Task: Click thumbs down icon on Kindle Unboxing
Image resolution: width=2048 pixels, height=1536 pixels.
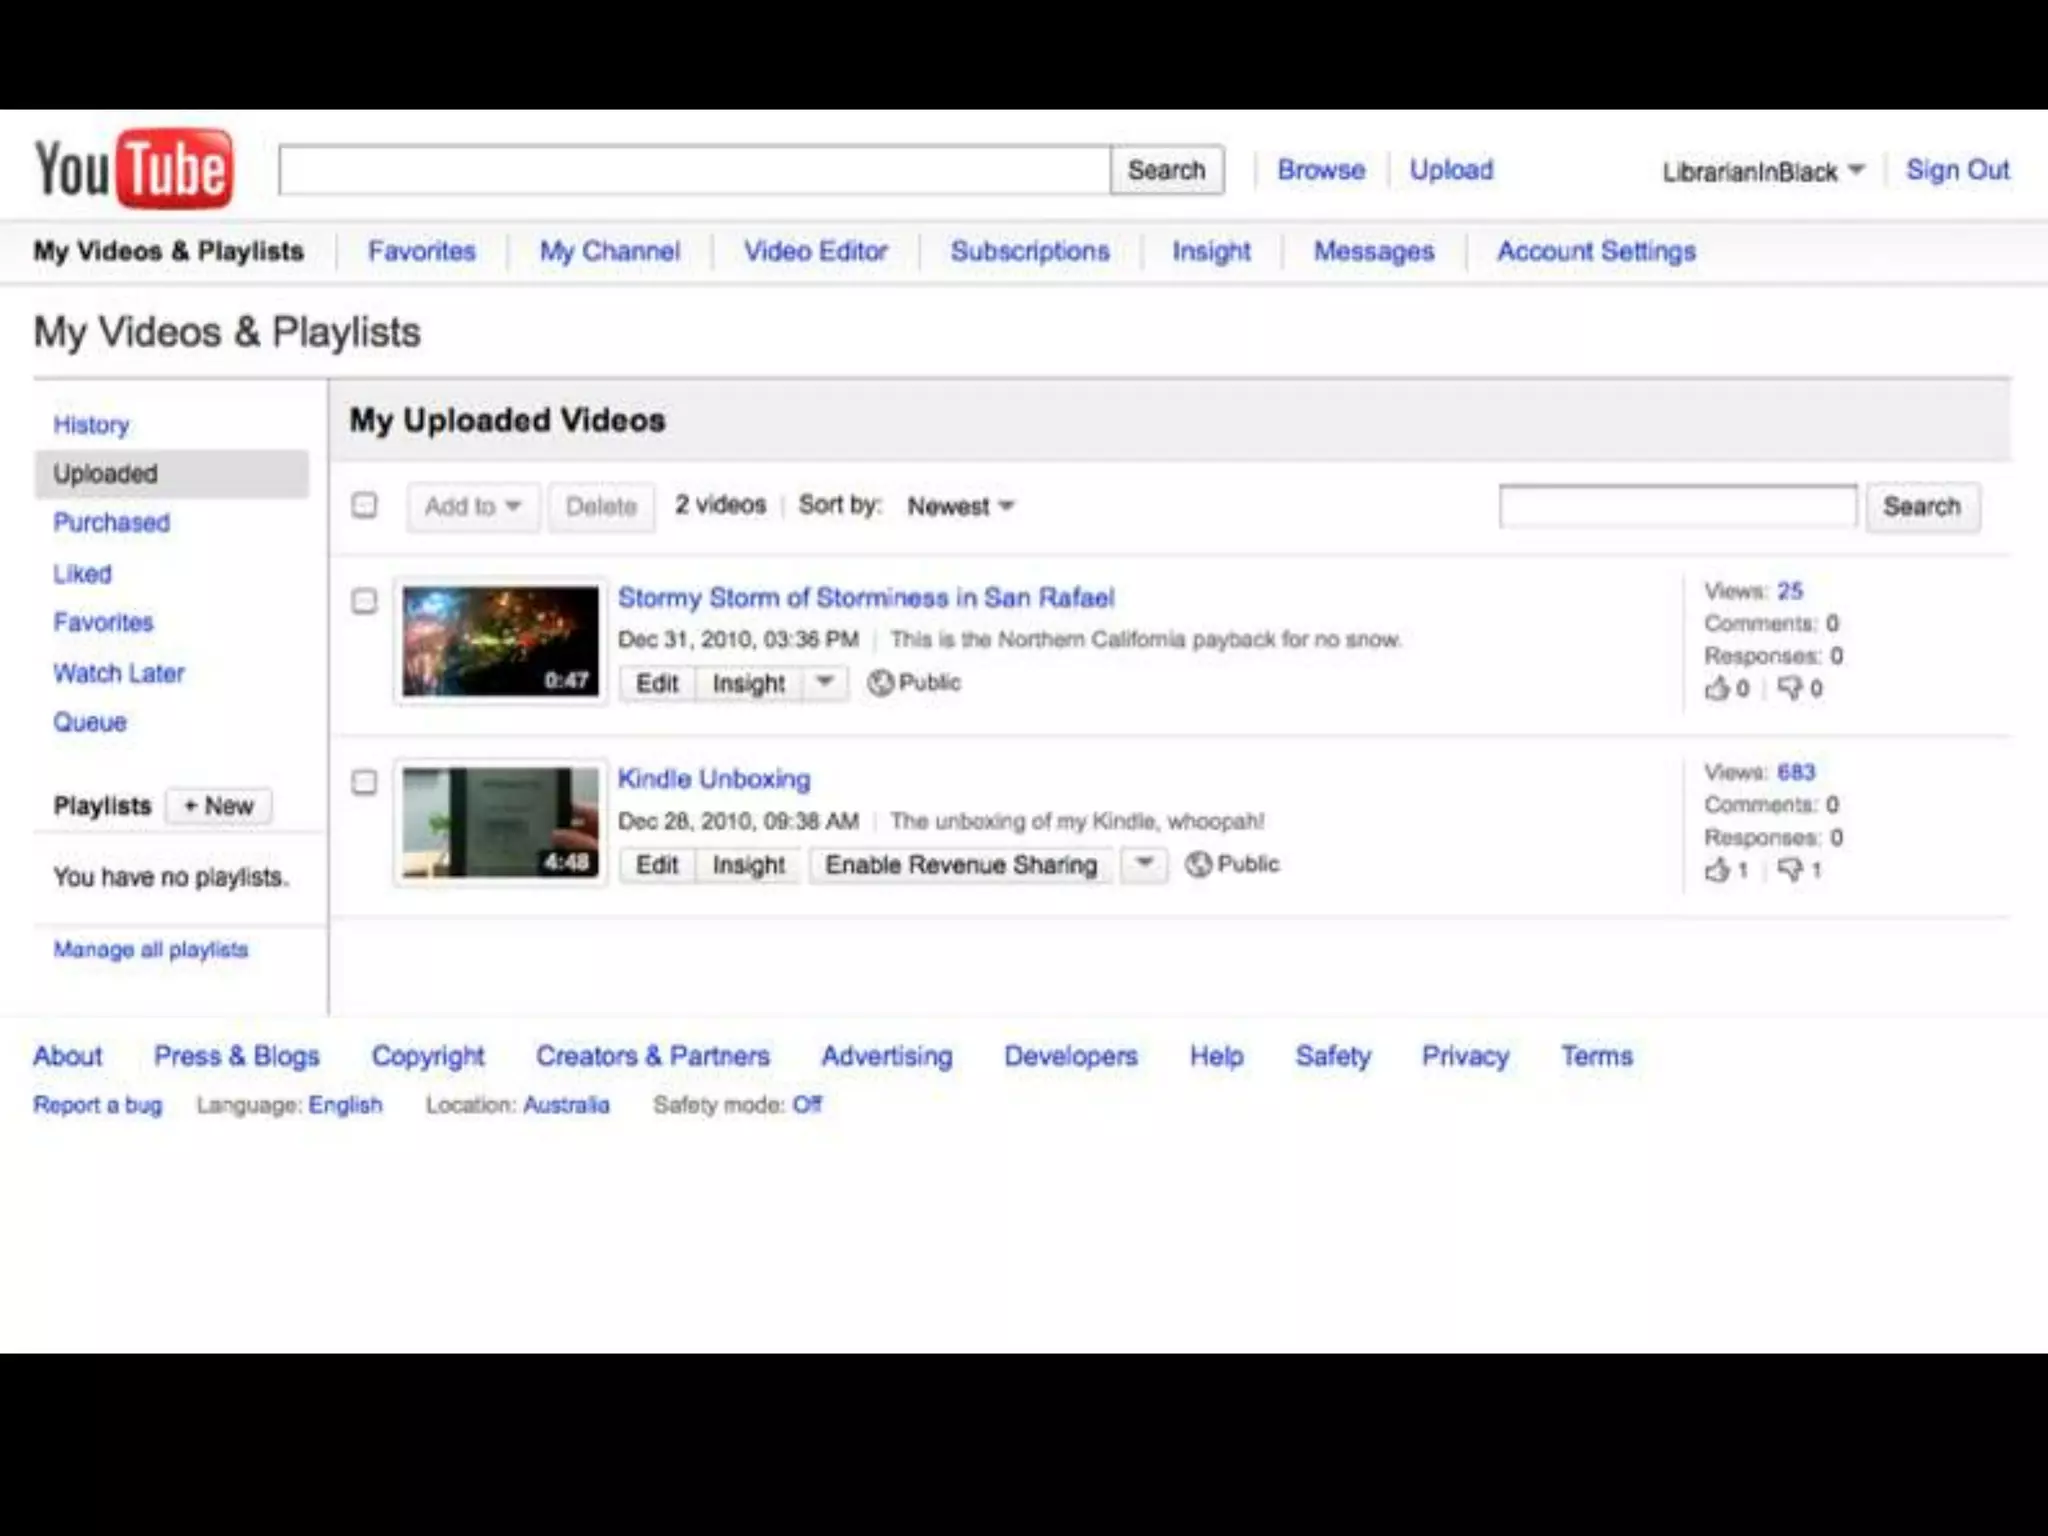Action: pos(1791,870)
